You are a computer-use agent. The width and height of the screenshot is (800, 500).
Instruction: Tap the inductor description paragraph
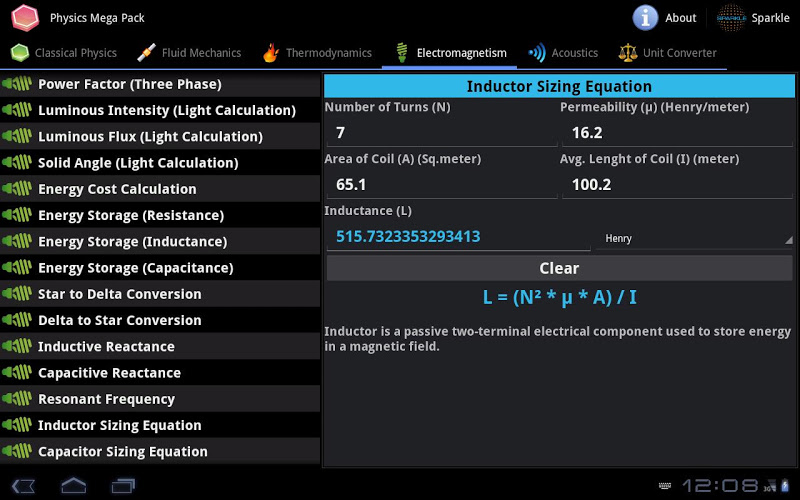click(x=558, y=339)
